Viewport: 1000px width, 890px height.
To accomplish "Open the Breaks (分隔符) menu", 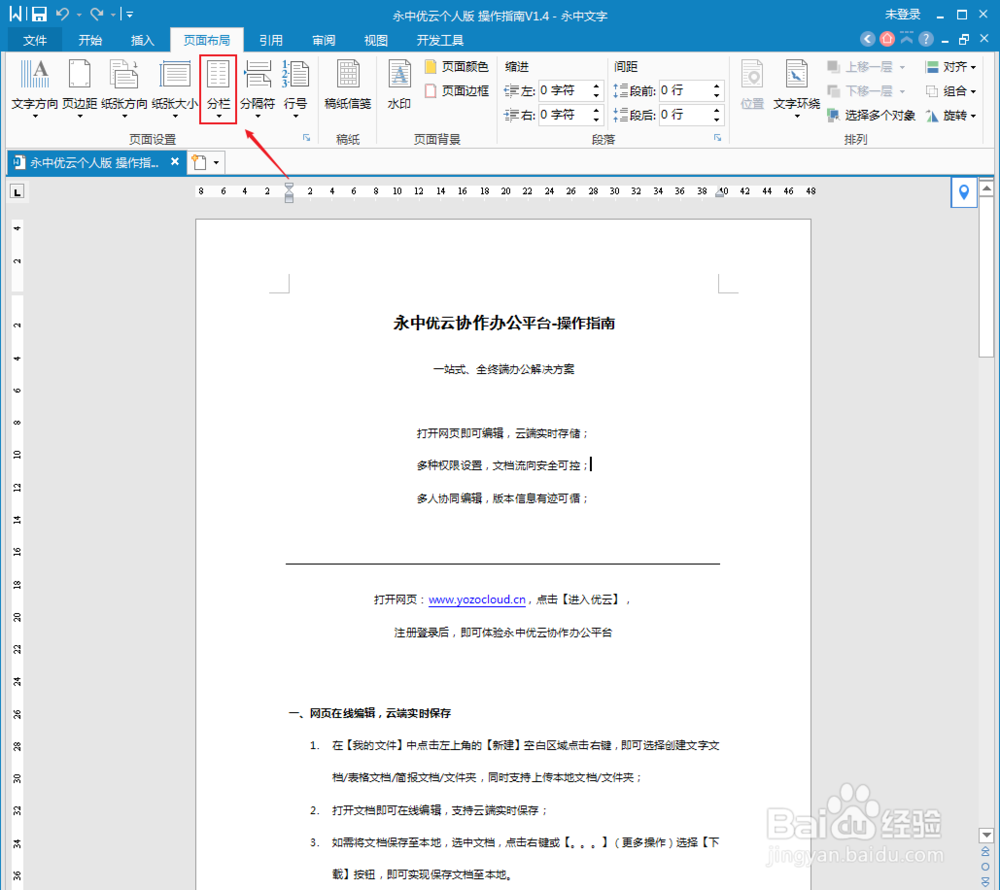I will click(x=258, y=88).
